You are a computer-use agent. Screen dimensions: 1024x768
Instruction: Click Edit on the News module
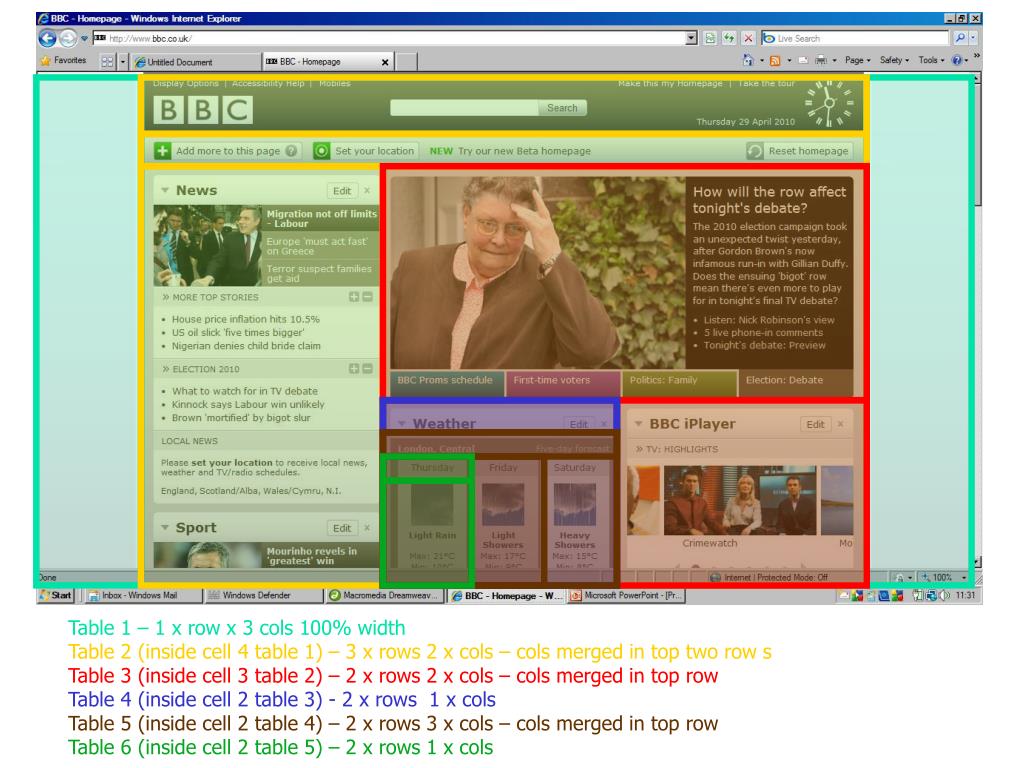pyautogui.click(x=342, y=191)
